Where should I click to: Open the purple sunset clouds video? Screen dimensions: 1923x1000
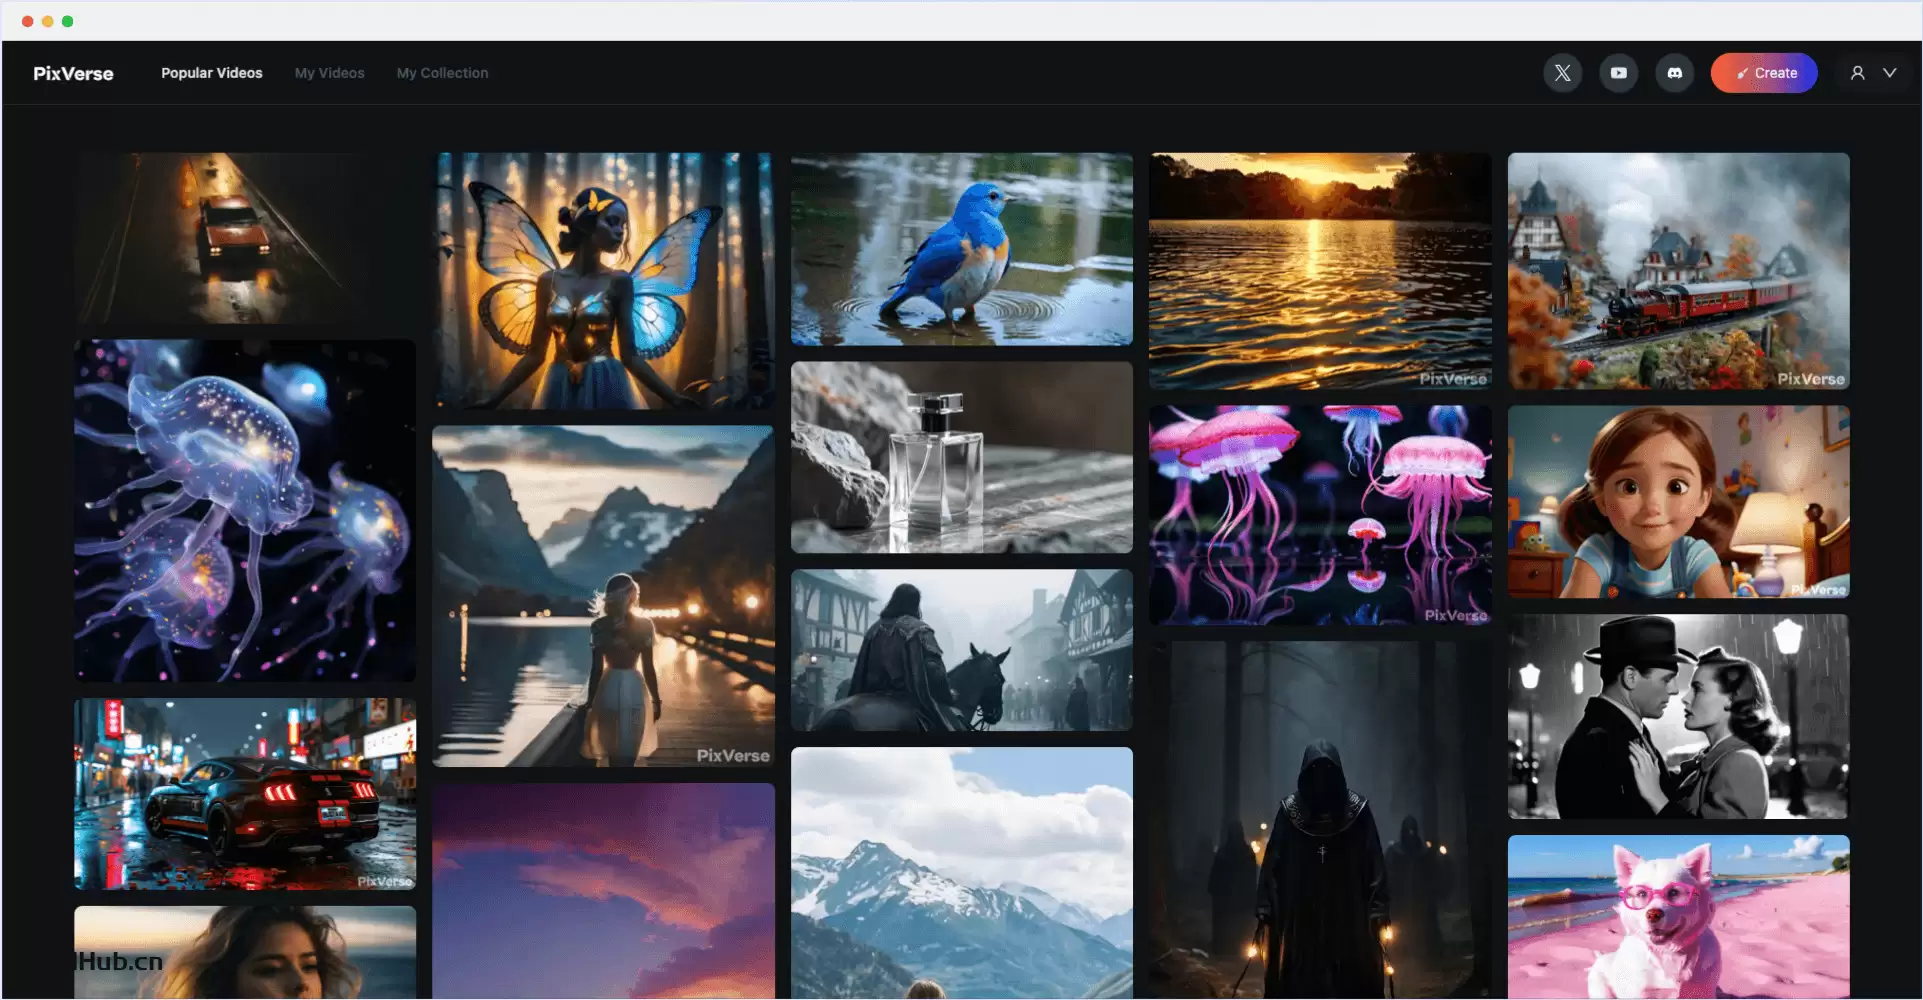[x=603, y=892]
